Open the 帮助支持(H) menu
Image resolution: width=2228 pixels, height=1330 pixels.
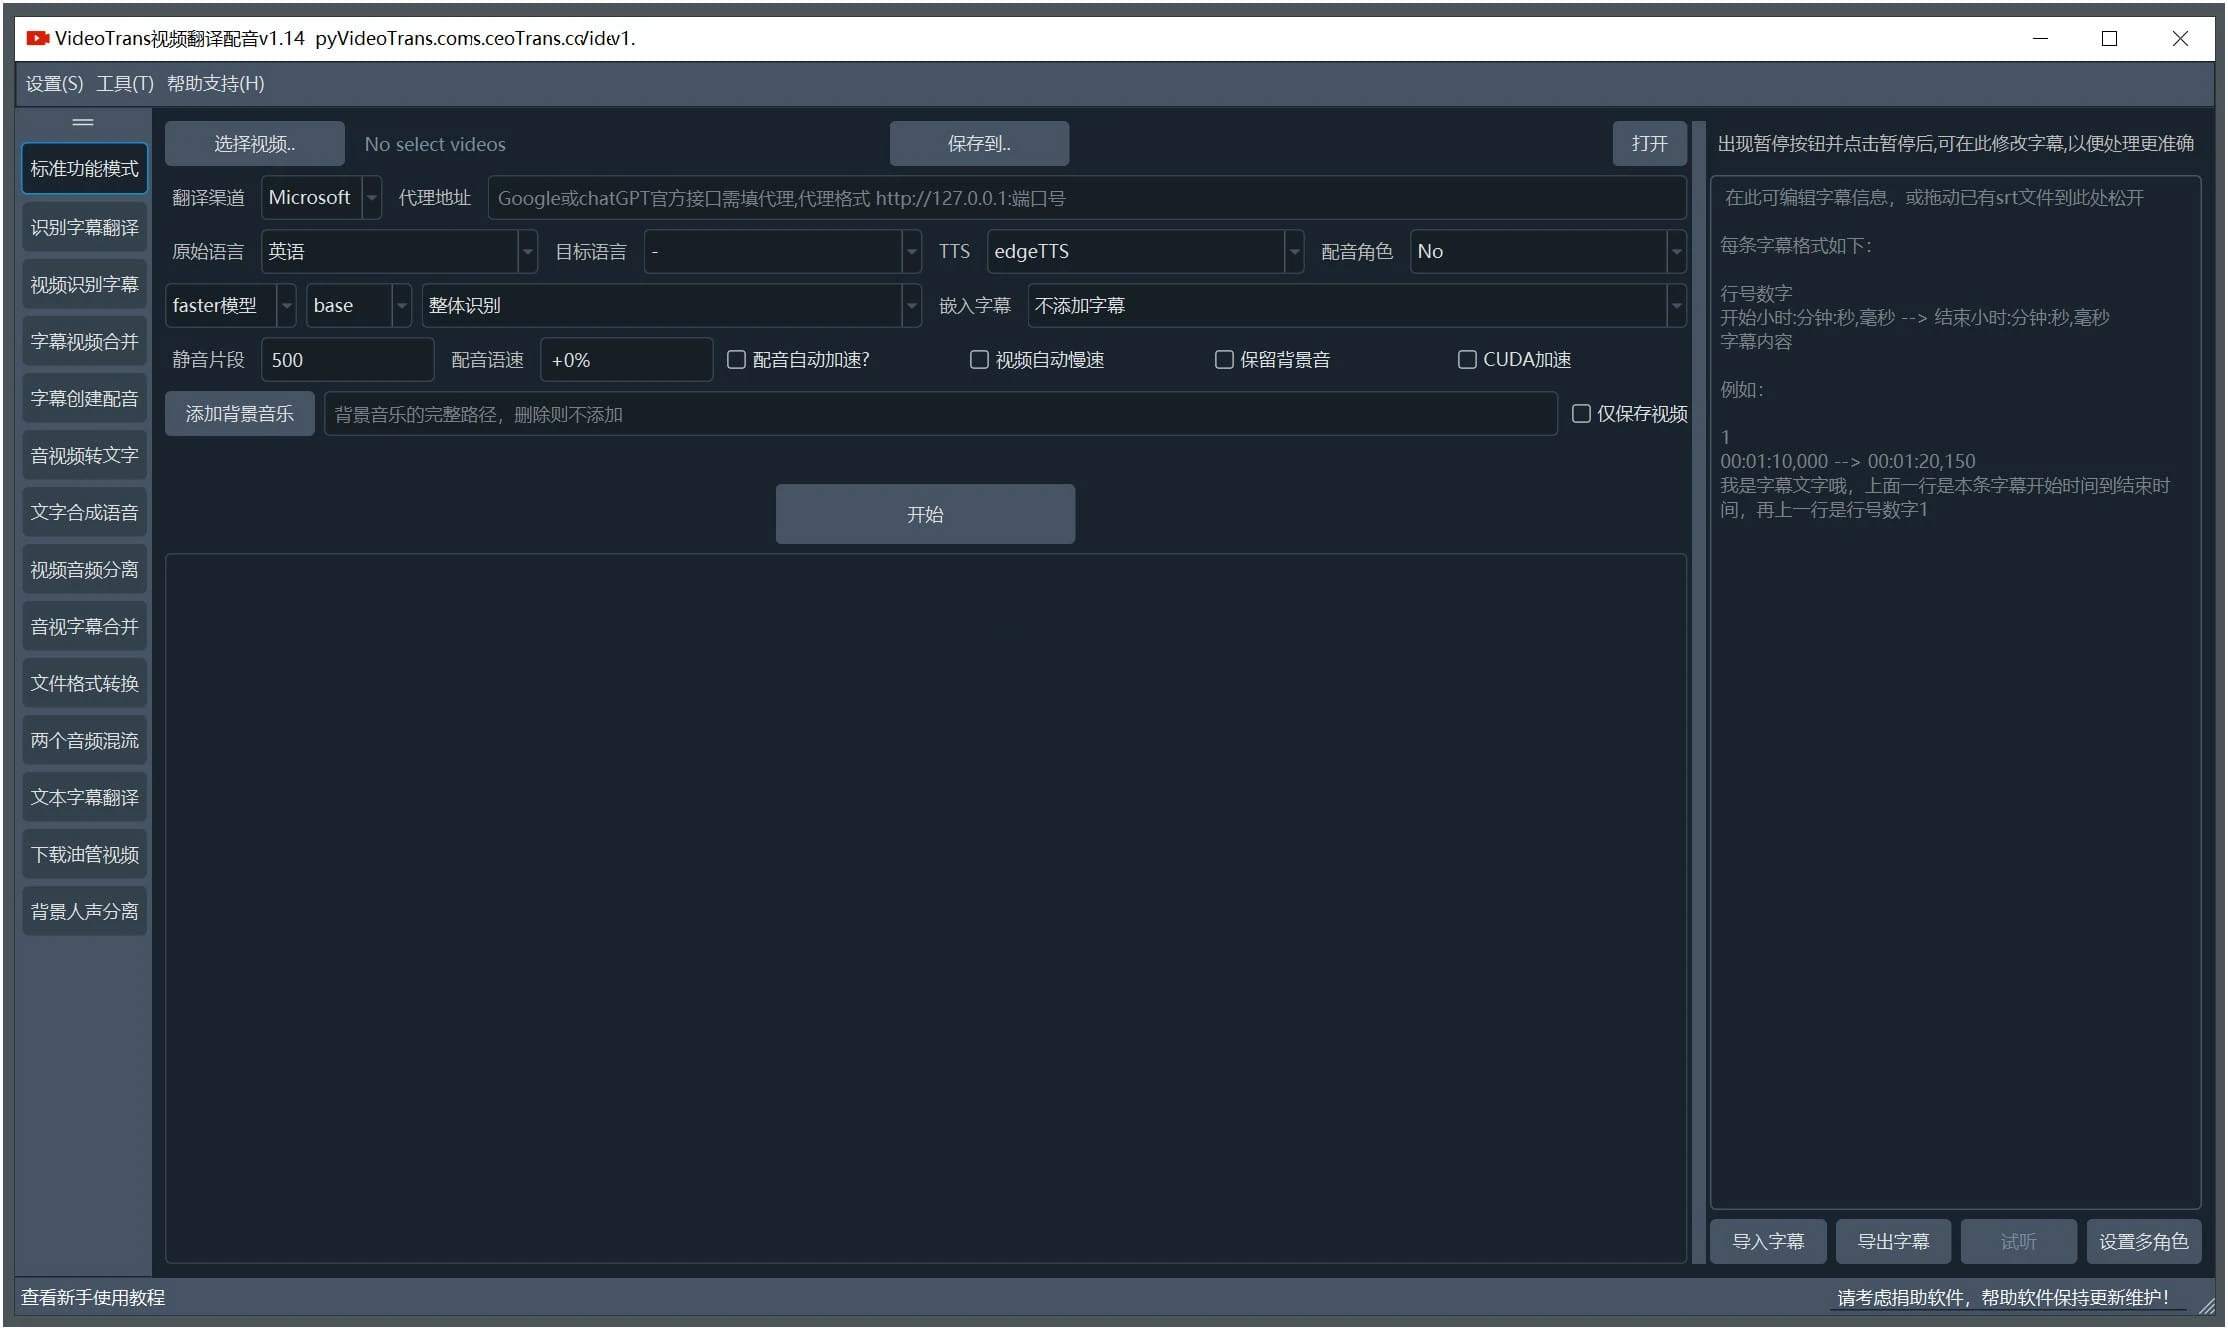[x=213, y=83]
